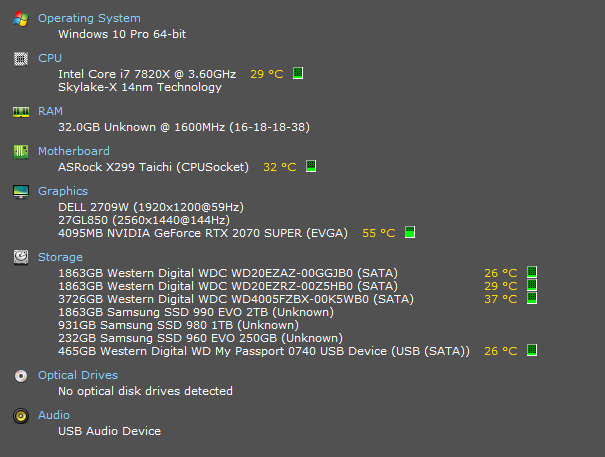The height and width of the screenshot is (457, 605).
Task: Click the Windows flag Operating System icon
Action: coord(21,19)
